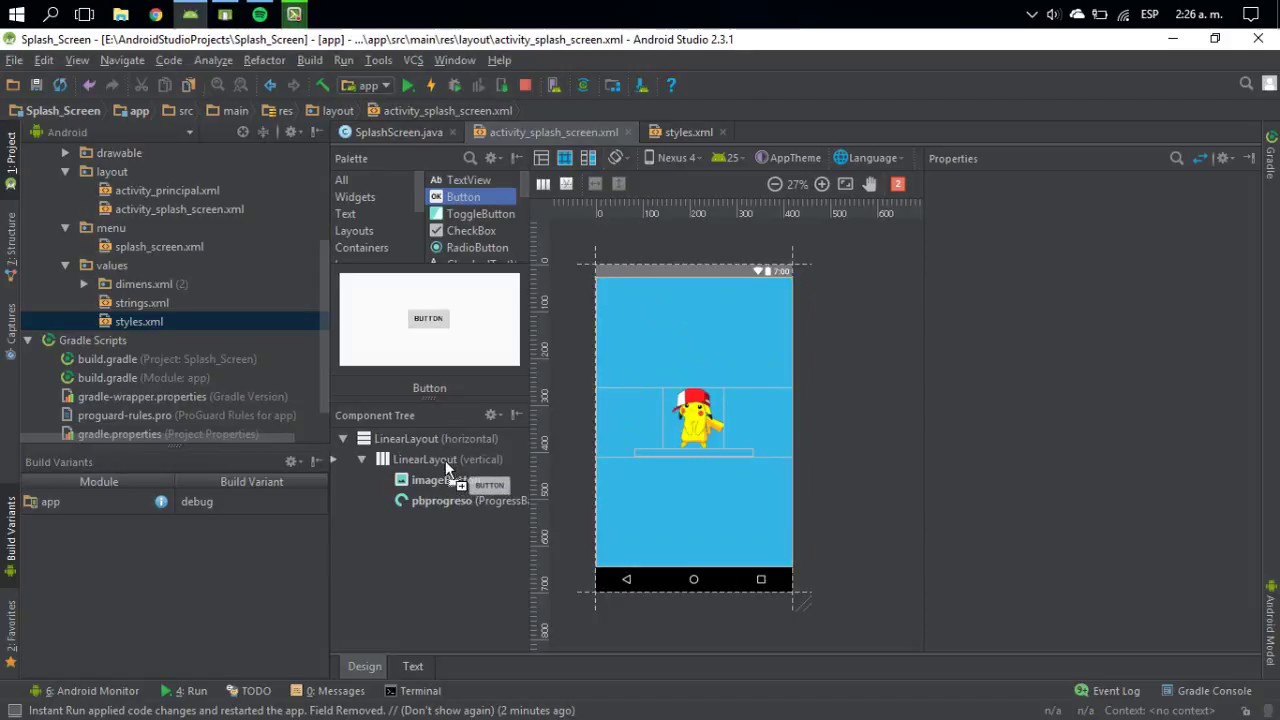Click the Search Everywhere magnifier at top right
The width and height of the screenshot is (1280, 720).
pyautogui.click(x=1246, y=85)
